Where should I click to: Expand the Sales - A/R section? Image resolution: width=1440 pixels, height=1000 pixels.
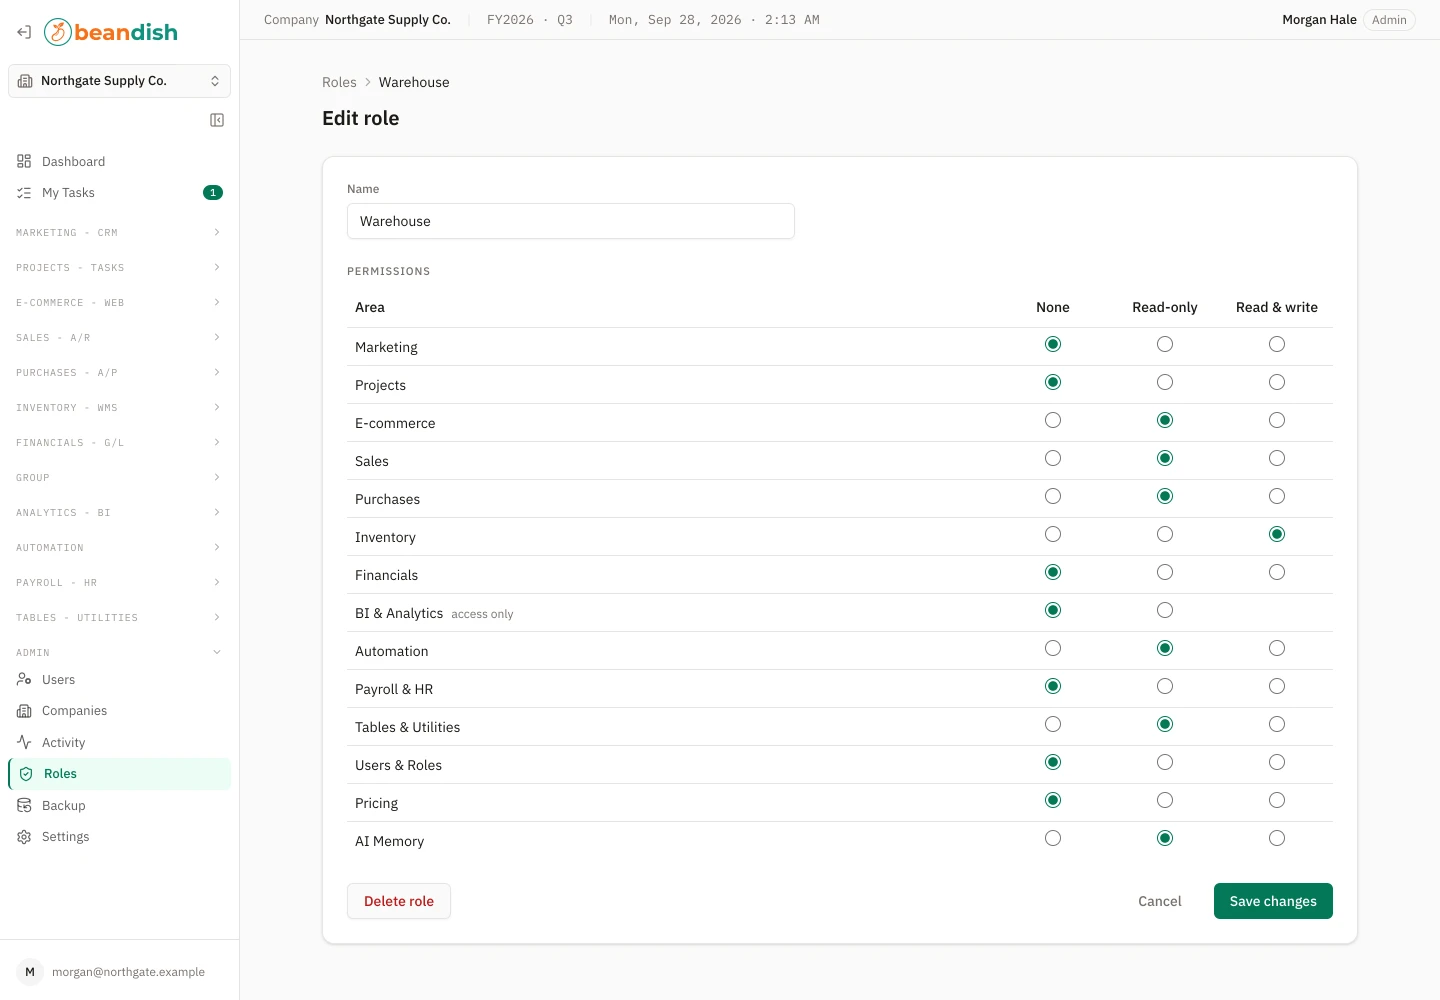tap(119, 337)
